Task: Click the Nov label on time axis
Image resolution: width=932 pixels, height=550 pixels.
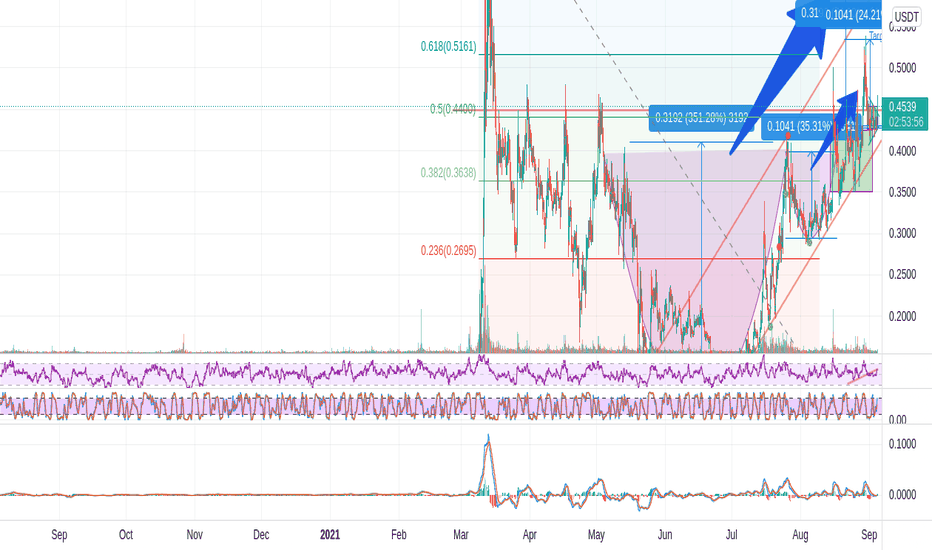Action: point(194,535)
